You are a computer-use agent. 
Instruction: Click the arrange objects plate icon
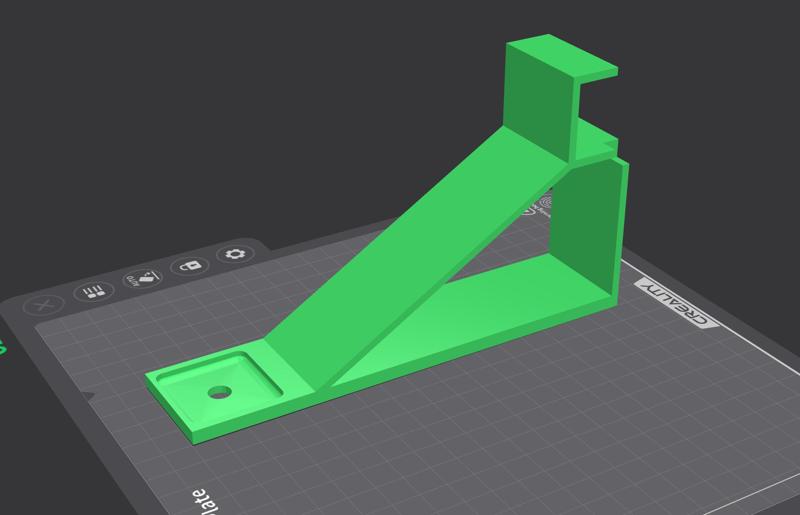click(x=94, y=292)
